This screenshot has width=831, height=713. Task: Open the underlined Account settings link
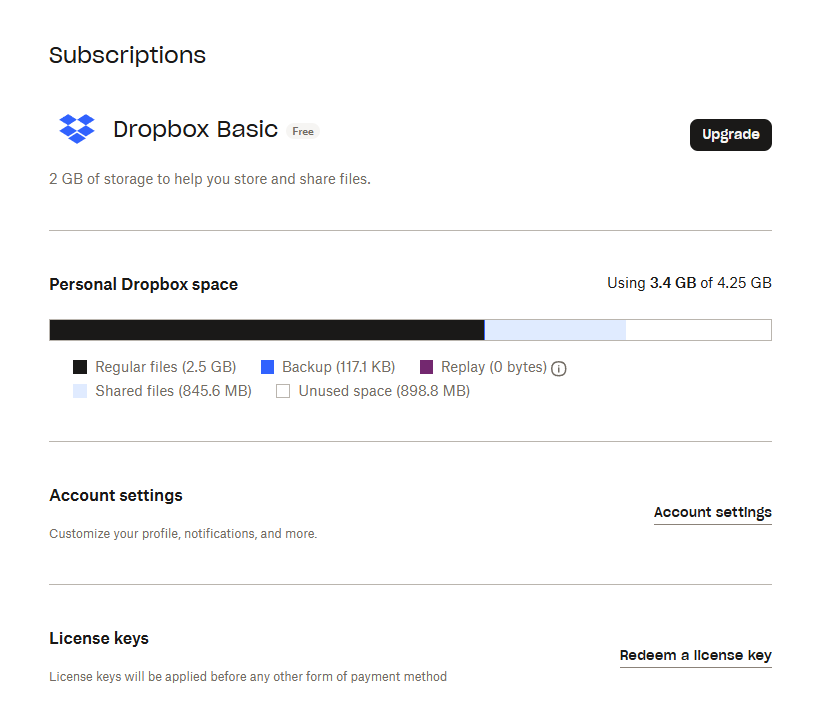point(712,512)
